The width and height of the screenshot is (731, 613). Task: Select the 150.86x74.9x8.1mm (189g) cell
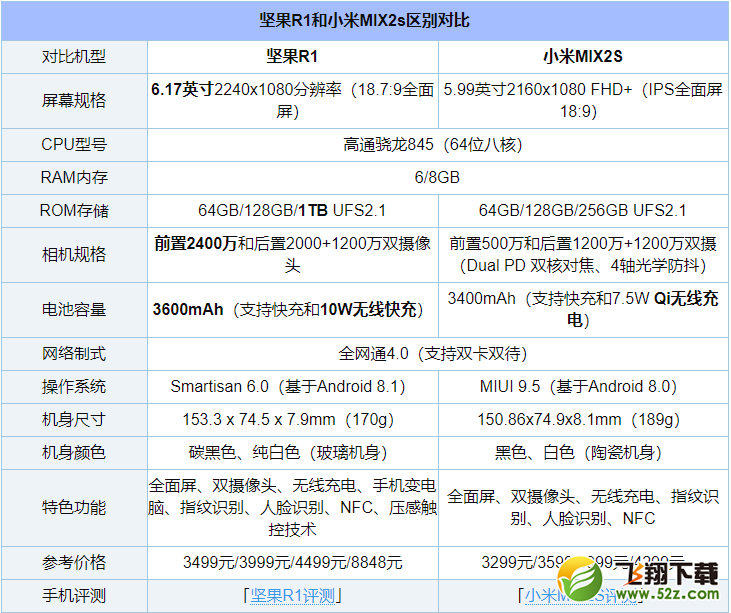(x=583, y=420)
